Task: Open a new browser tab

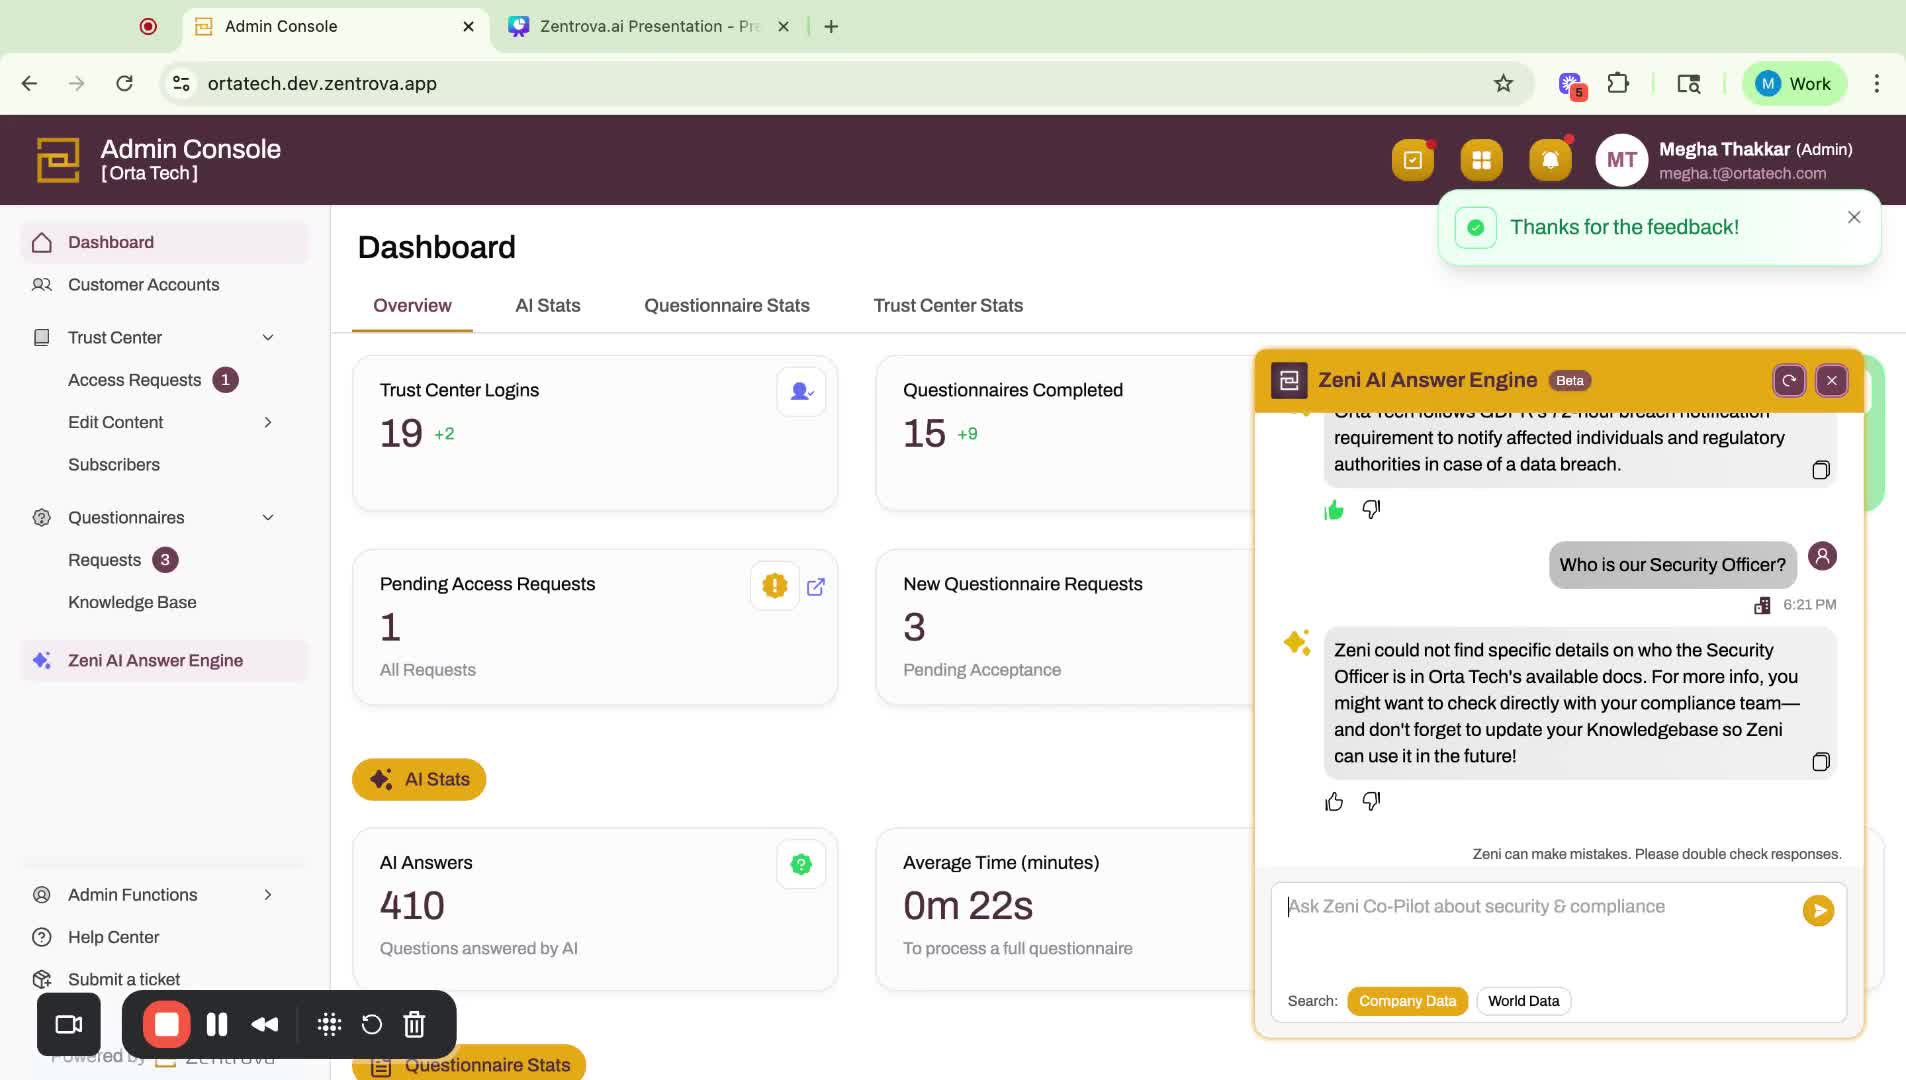Action: (831, 26)
